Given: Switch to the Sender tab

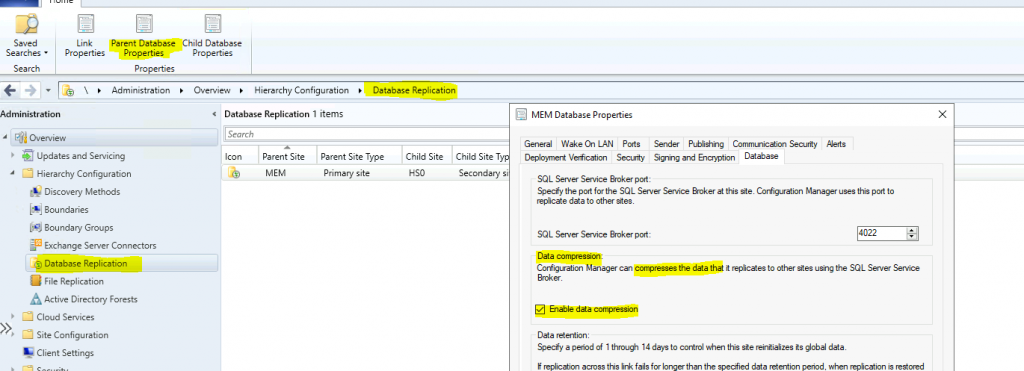Looking at the screenshot, I should point(667,144).
